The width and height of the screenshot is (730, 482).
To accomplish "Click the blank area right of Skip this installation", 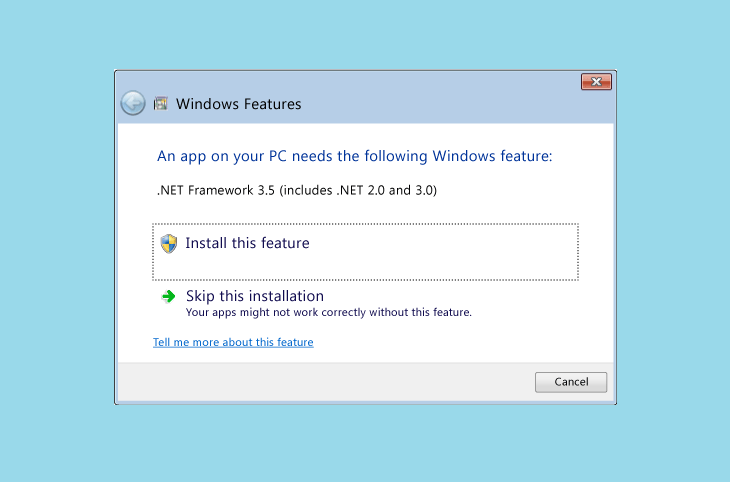I will tap(466, 296).
